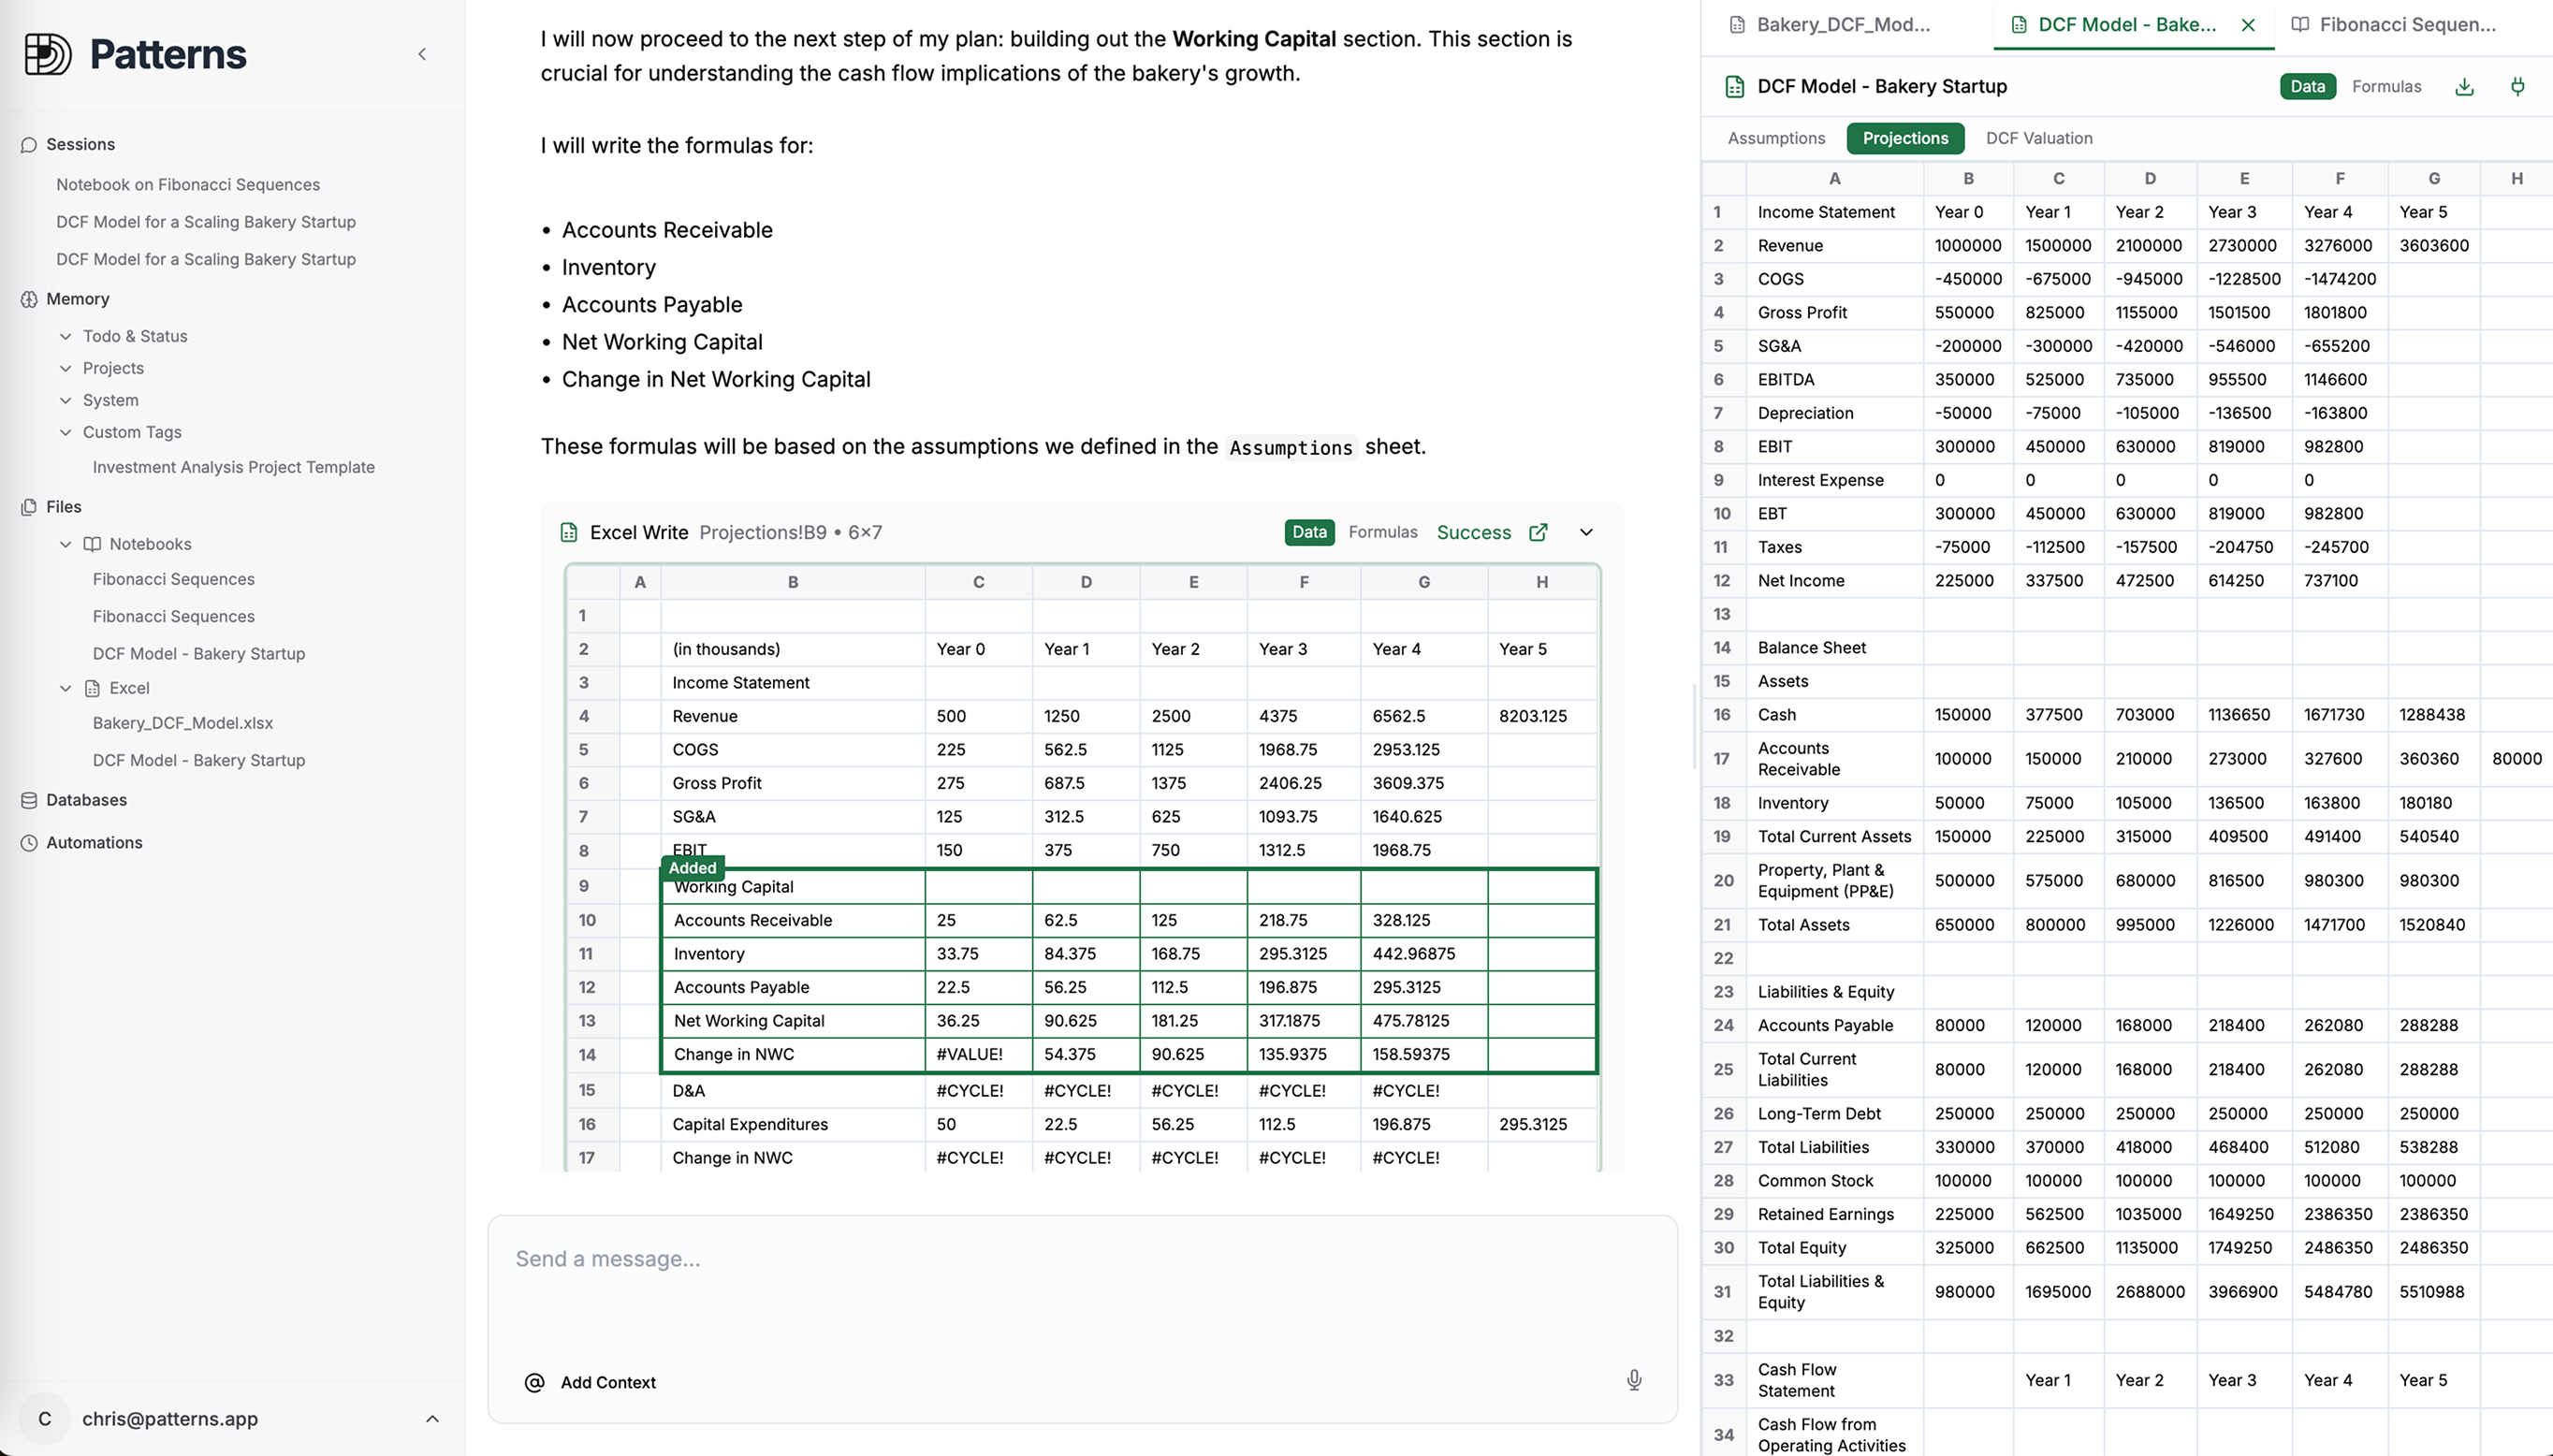This screenshot has width=2553, height=1456.
Task: Switch Excel Write output to Formulas
Action: tap(1382, 532)
